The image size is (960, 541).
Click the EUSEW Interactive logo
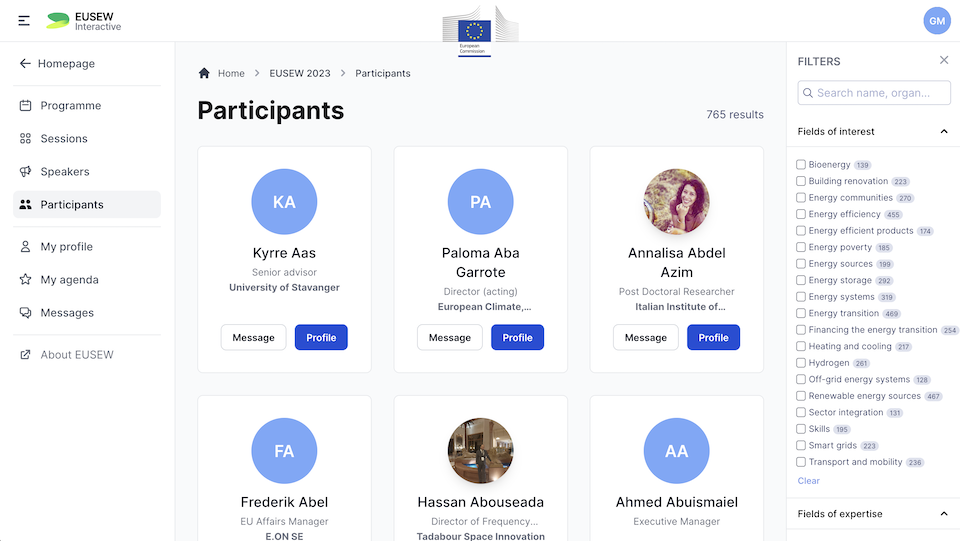click(x=84, y=21)
